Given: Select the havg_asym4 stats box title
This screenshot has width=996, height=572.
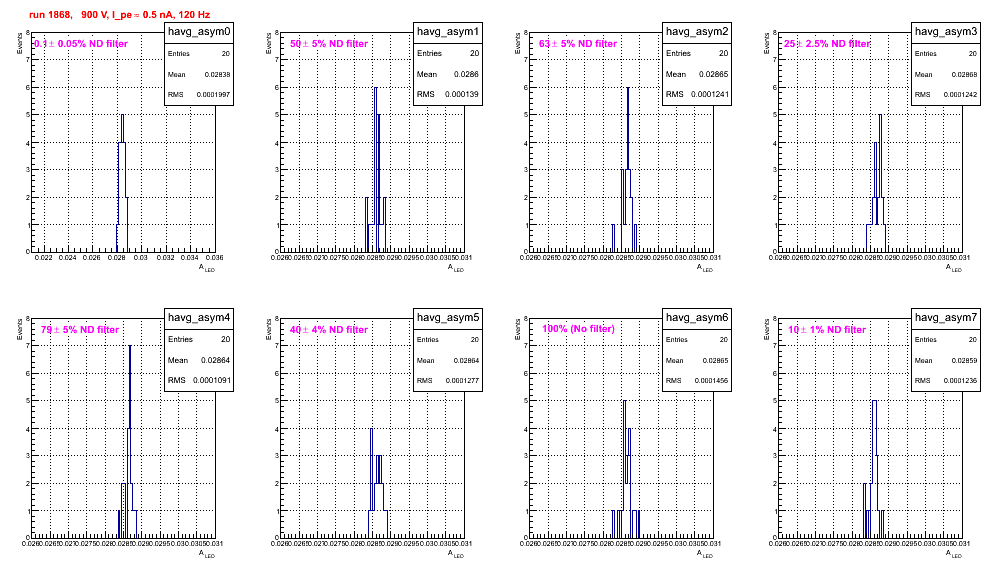Looking at the screenshot, I should (199, 318).
